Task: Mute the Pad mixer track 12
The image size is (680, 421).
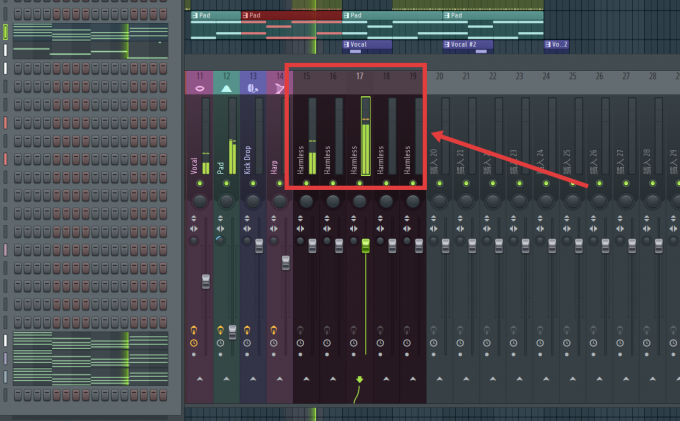Action: [226, 183]
